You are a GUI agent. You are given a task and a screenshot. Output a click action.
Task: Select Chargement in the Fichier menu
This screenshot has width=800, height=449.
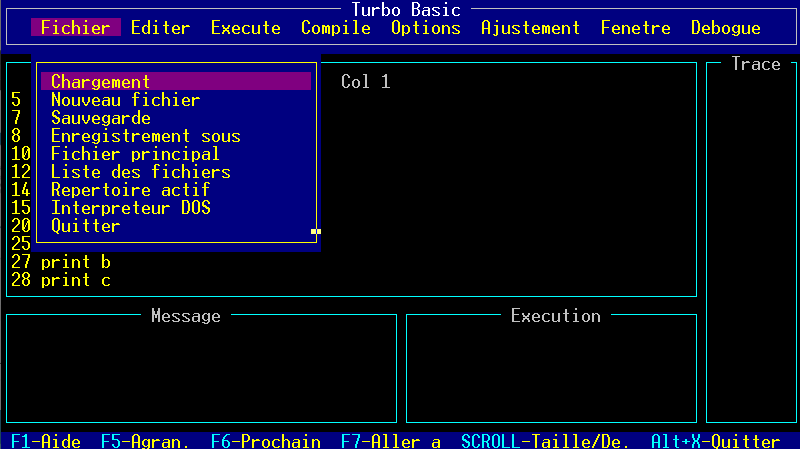176,82
